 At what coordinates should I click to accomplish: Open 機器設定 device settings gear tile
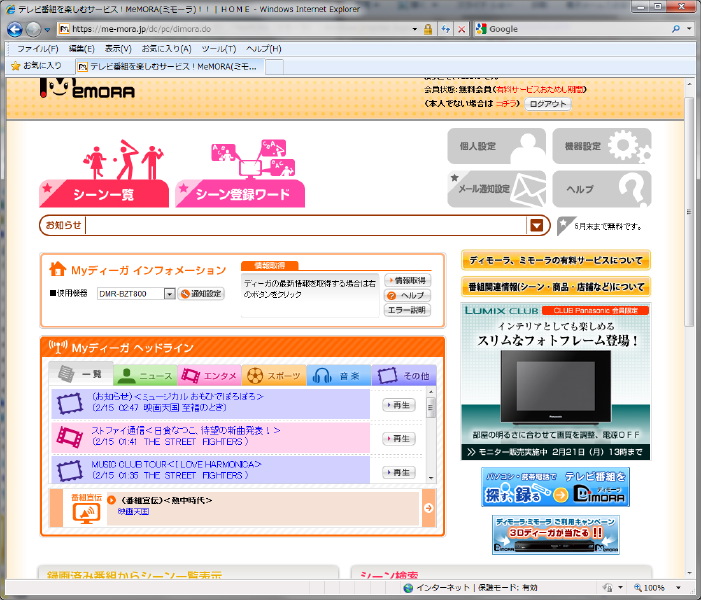tap(602, 146)
